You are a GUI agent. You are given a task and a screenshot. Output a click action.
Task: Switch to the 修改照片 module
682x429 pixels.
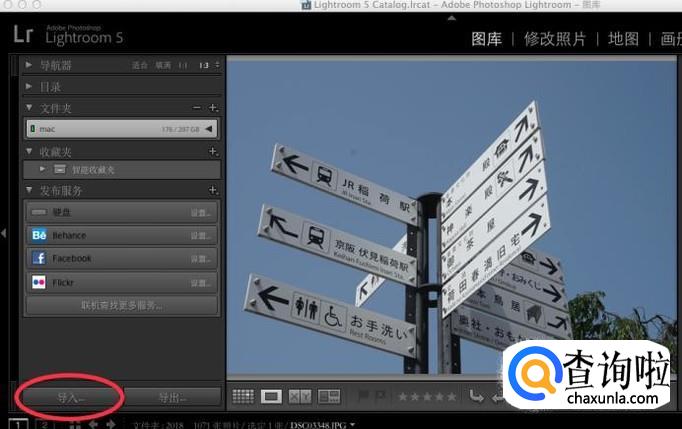[555, 39]
